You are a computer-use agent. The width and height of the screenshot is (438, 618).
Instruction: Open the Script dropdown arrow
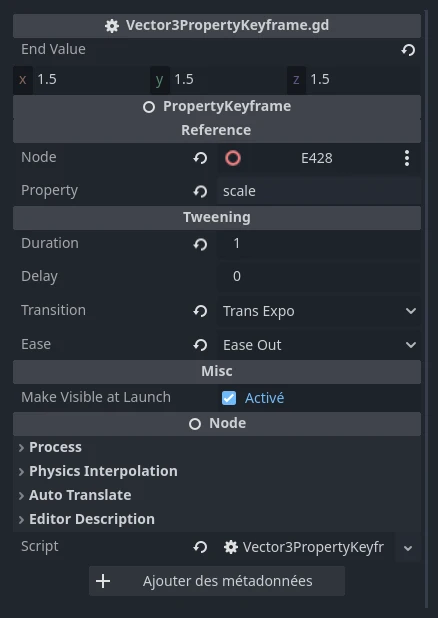click(x=408, y=548)
